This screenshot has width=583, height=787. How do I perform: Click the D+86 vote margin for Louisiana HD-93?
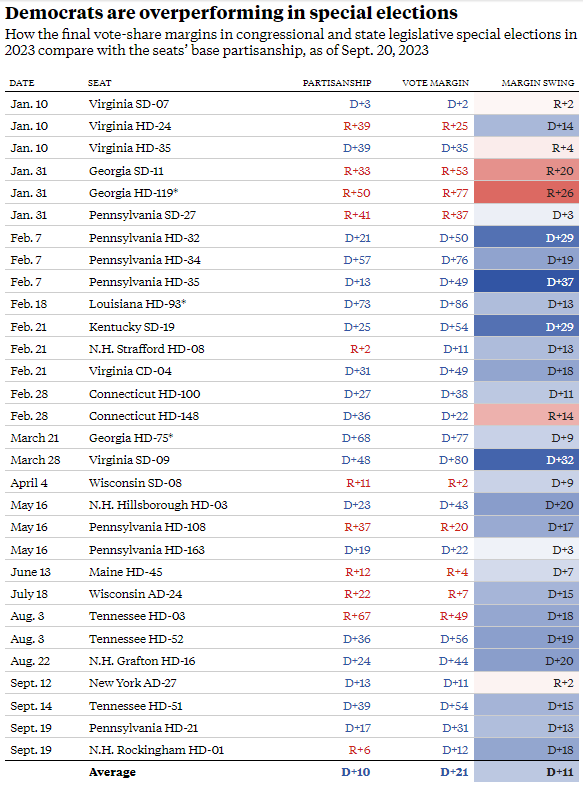coord(454,304)
